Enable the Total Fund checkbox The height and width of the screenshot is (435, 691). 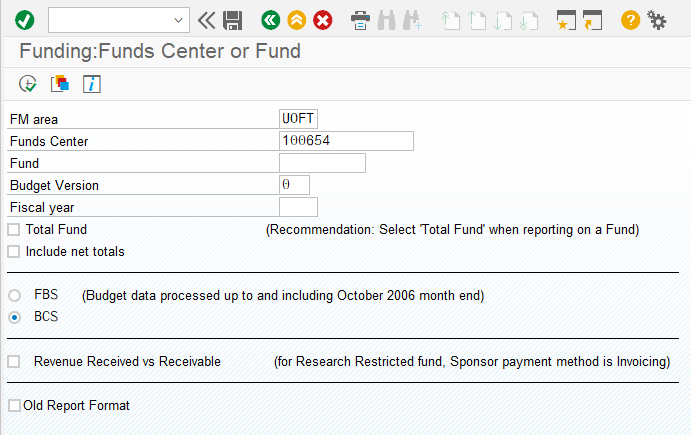tap(14, 230)
